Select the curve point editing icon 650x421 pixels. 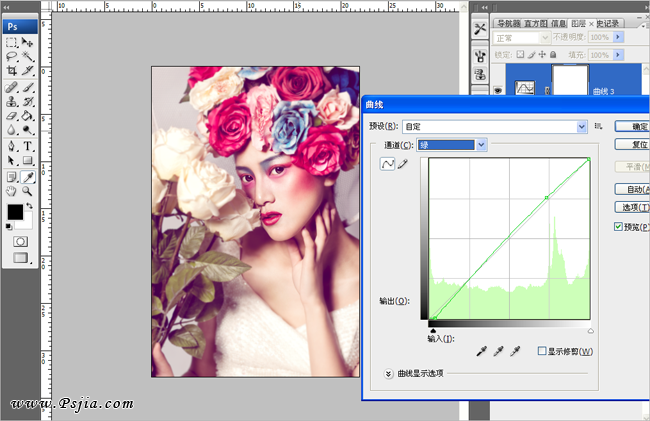click(388, 165)
